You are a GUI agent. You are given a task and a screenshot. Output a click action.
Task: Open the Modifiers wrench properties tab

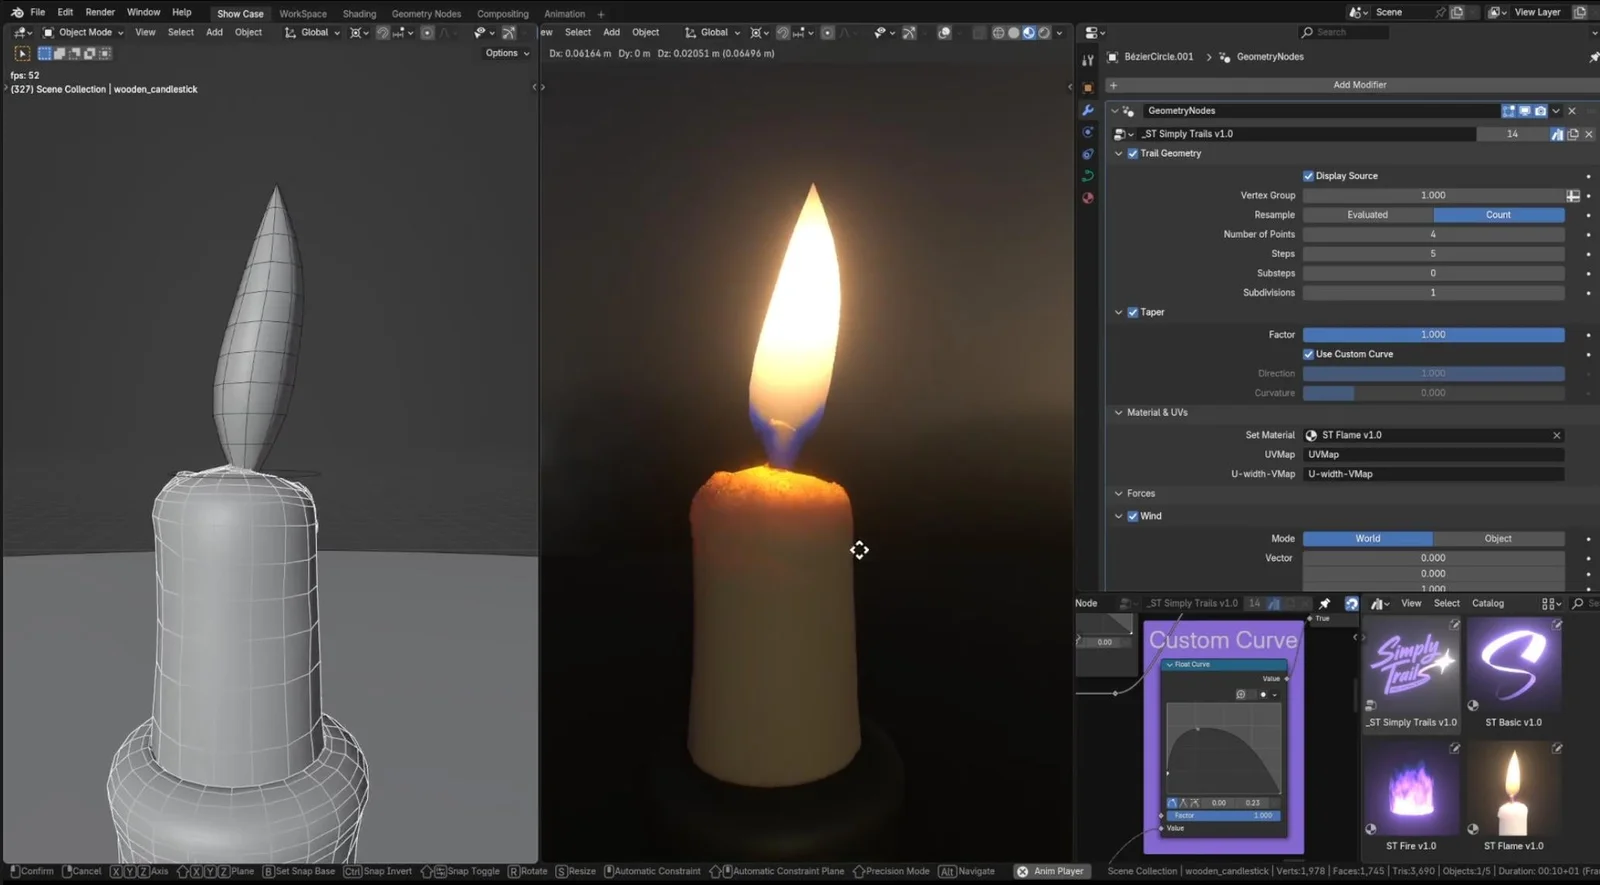coord(1088,110)
